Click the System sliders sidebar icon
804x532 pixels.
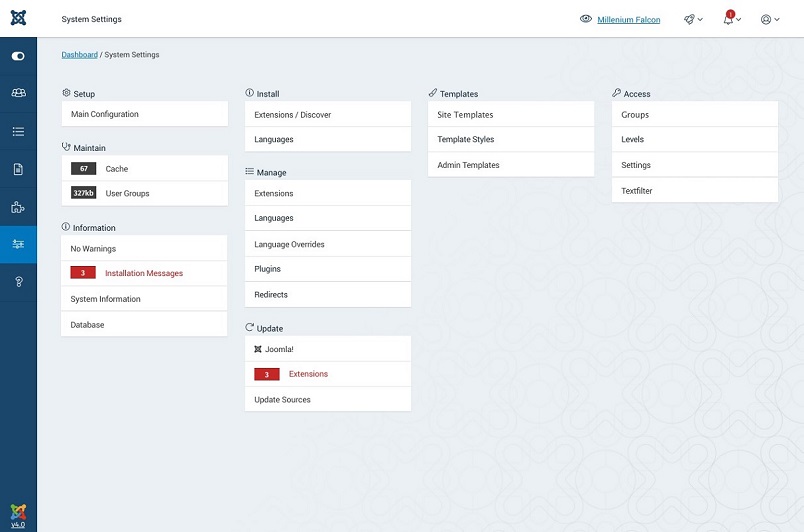18,245
